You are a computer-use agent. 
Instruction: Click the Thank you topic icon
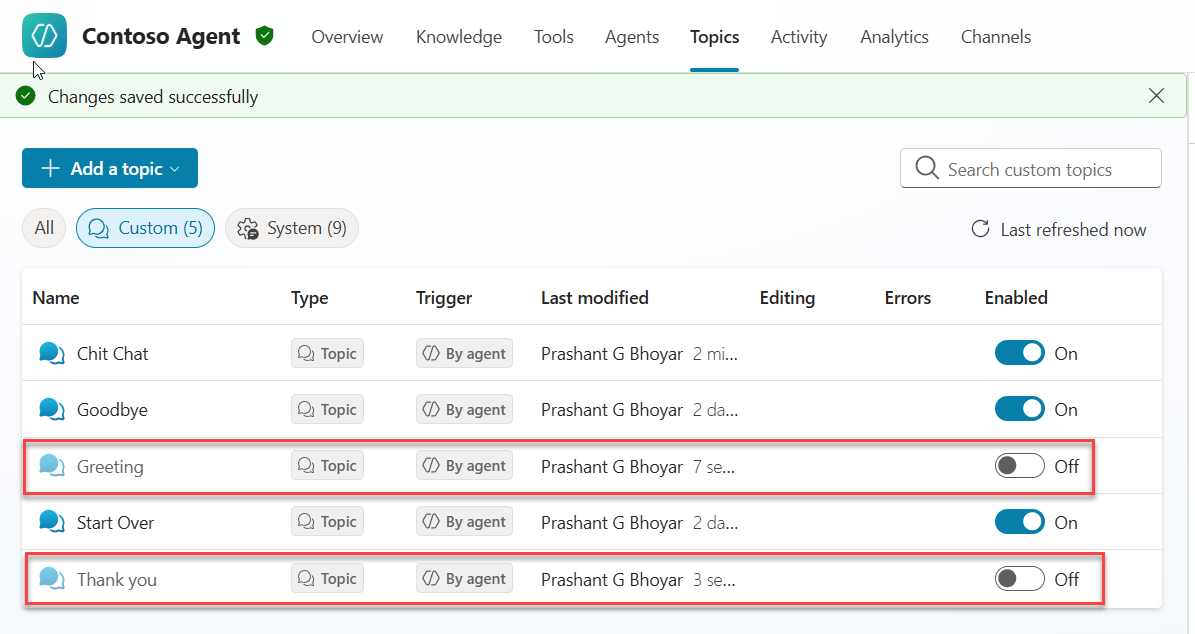[x=52, y=579]
